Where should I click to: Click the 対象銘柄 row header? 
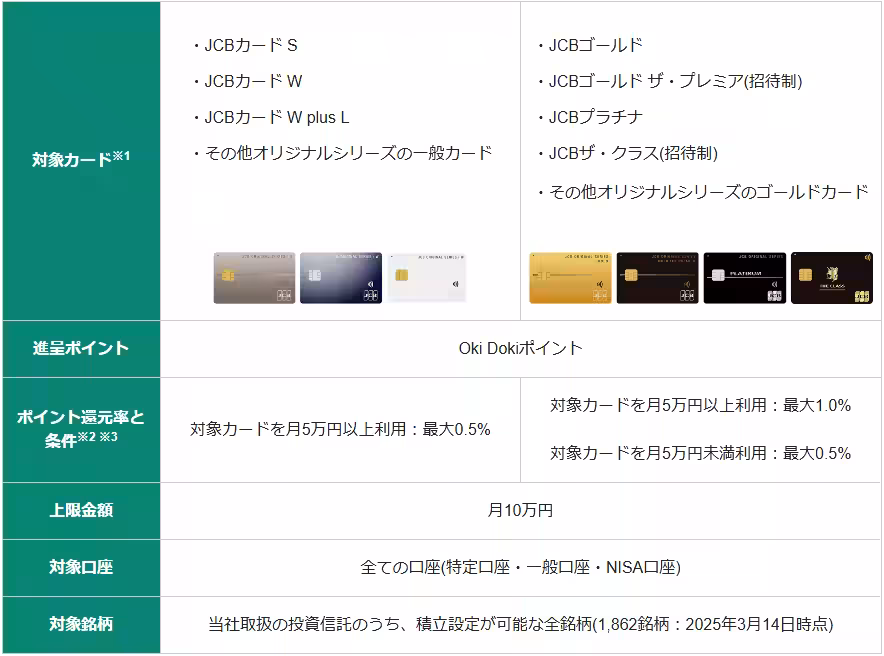tap(81, 622)
